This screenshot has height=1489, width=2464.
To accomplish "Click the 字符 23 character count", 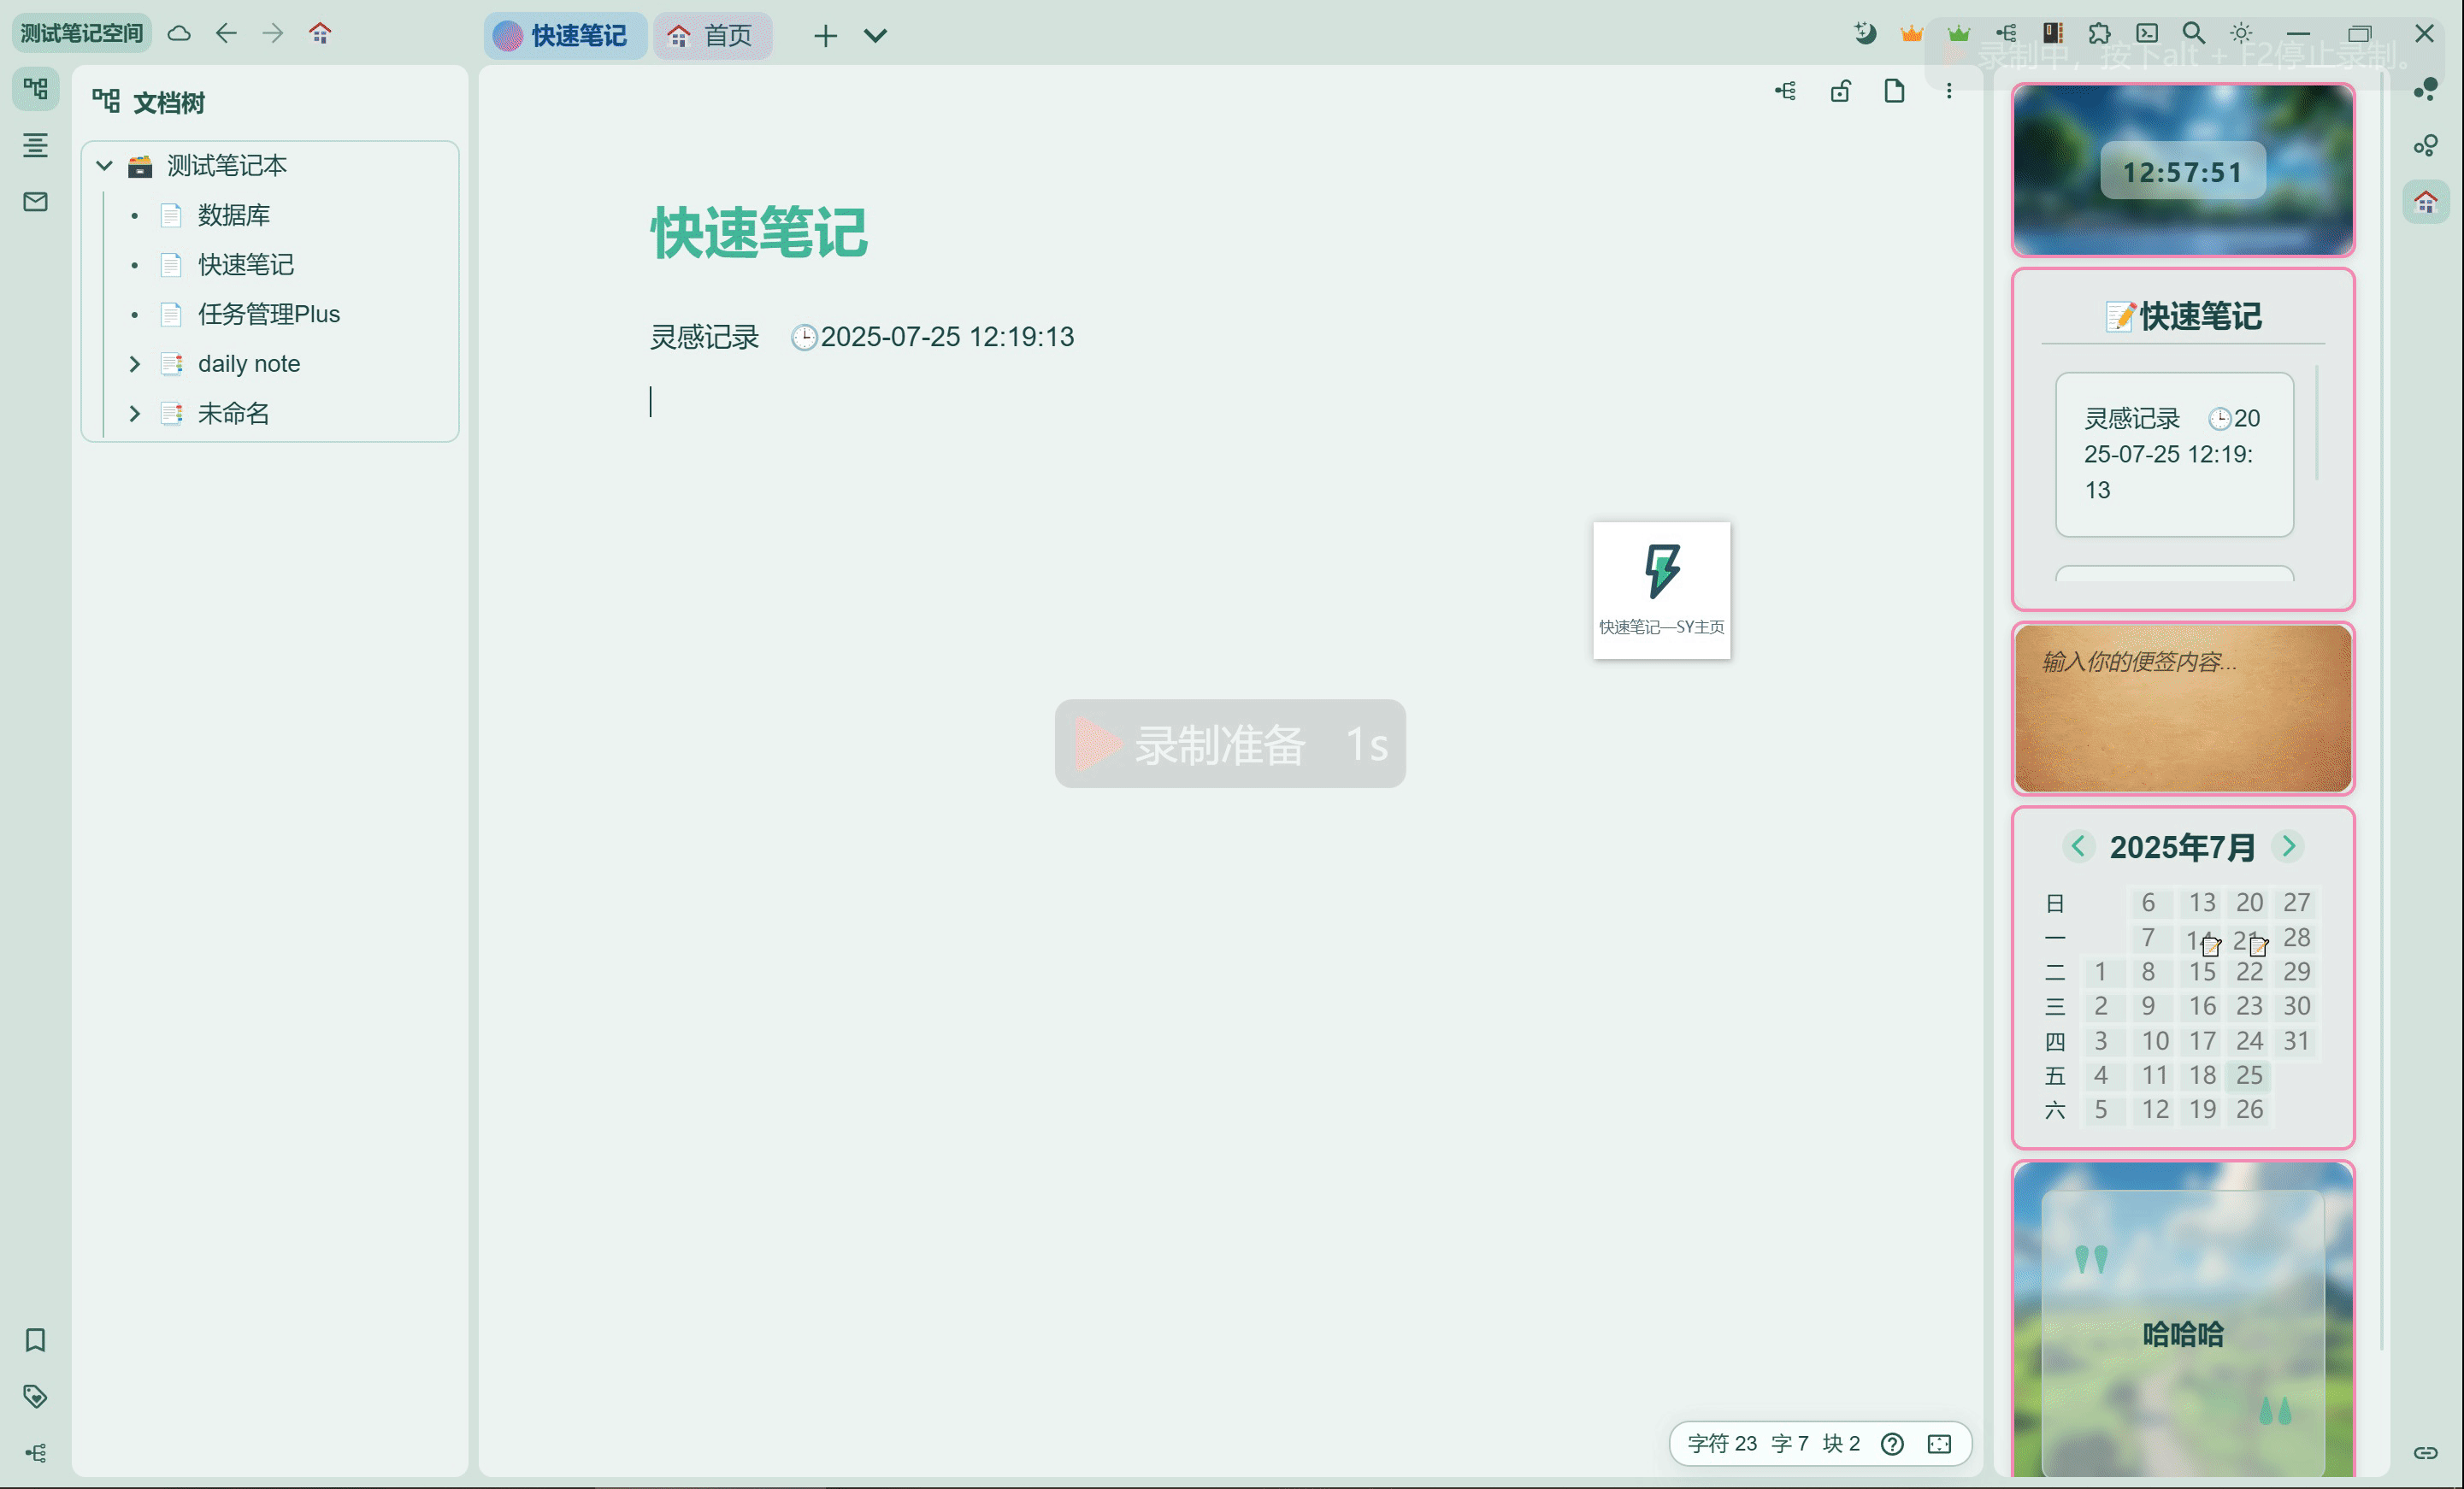I will 1721,1443.
